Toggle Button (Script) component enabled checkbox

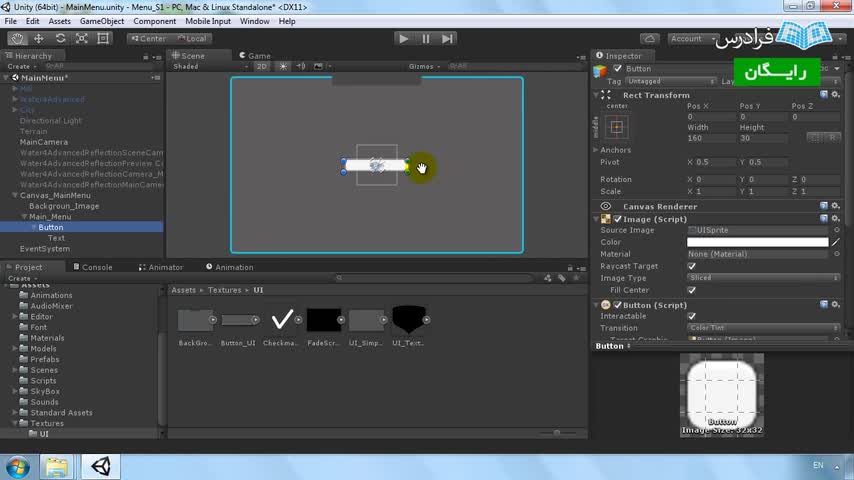618,305
